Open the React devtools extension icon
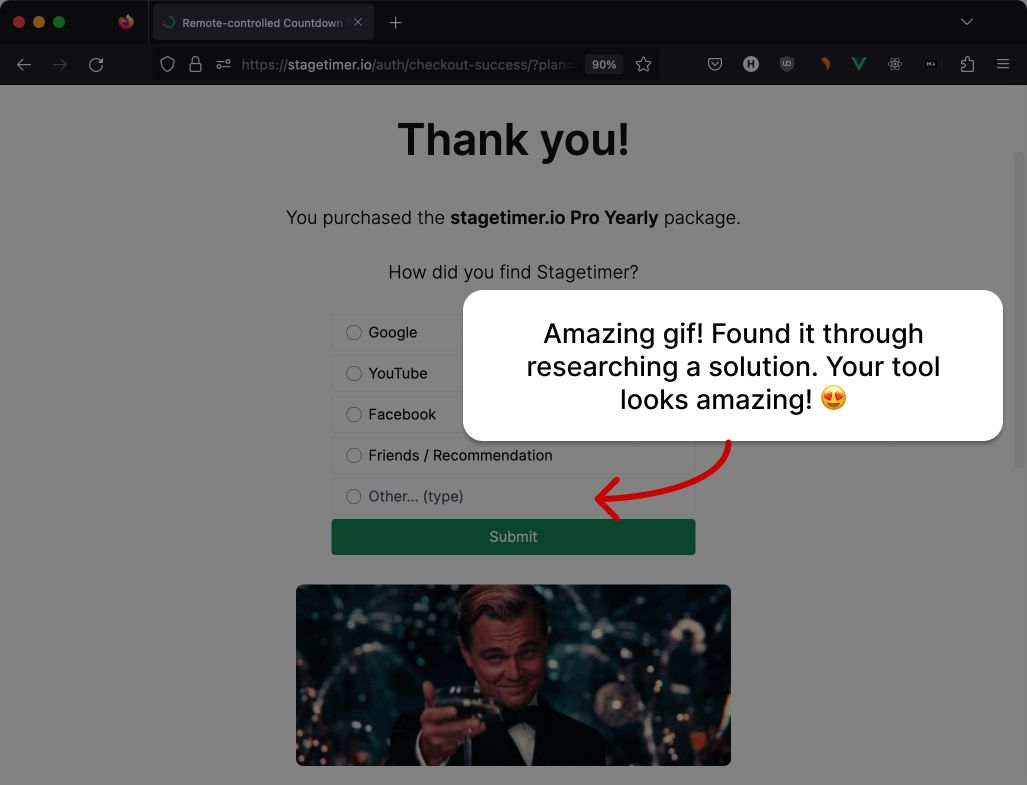The image size is (1027, 785). pos(894,64)
